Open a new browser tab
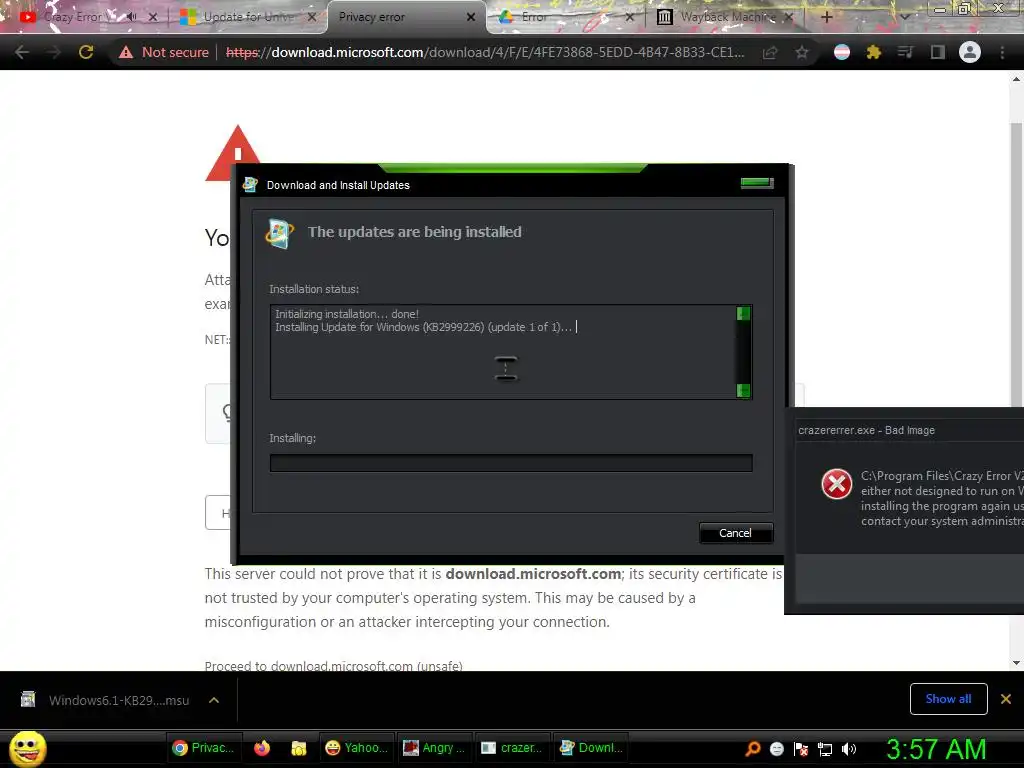Viewport: 1024px width, 768px height. click(x=826, y=17)
